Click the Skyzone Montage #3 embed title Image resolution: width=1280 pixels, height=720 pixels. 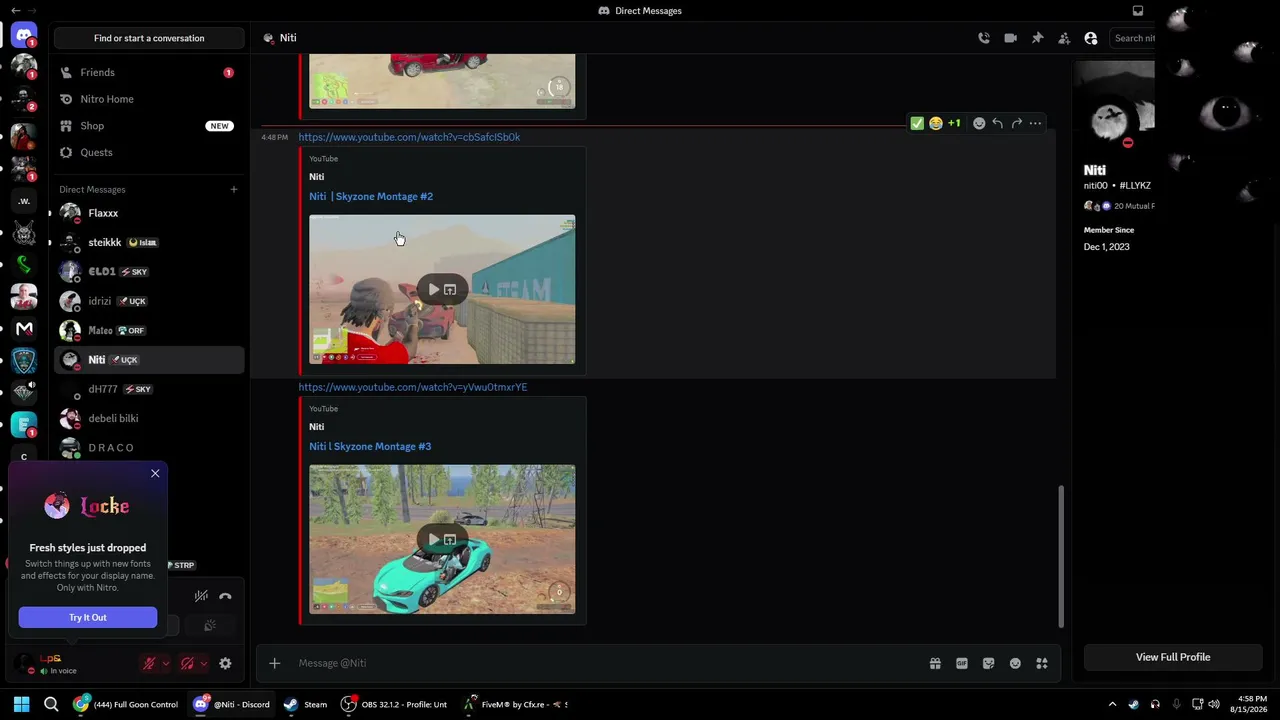coord(370,446)
